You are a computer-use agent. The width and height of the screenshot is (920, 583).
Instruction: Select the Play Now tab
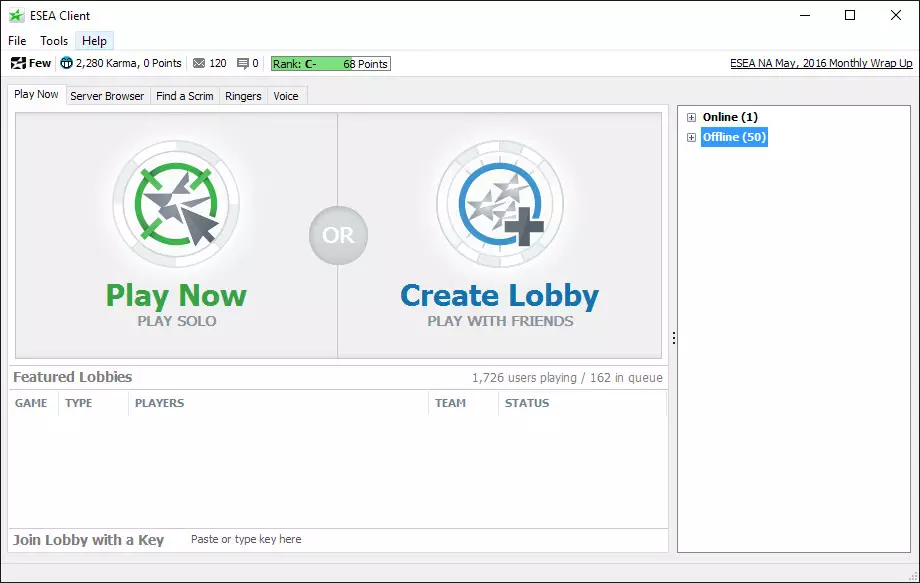[x=36, y=94]
